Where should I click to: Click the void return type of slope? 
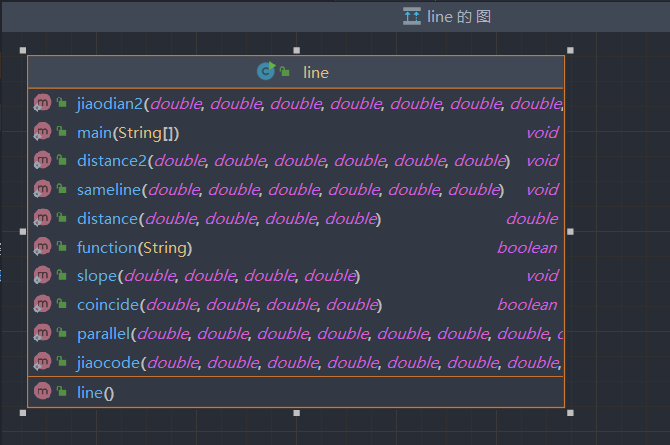coord(542,276)
